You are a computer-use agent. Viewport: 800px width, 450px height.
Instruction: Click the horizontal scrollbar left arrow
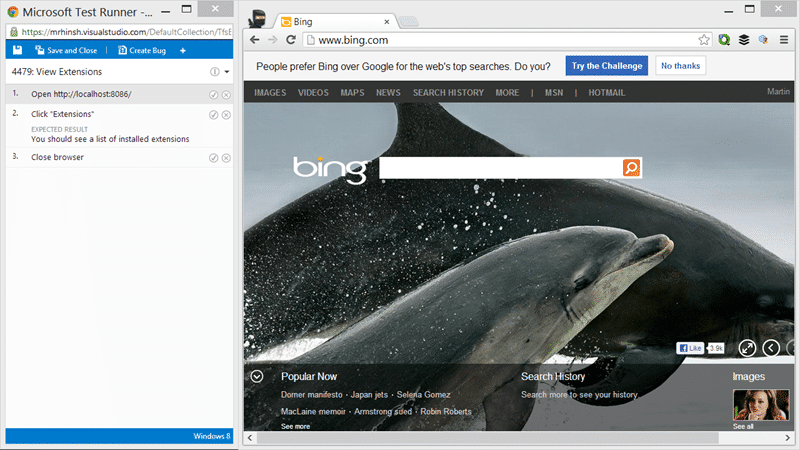tap(250, 438)
